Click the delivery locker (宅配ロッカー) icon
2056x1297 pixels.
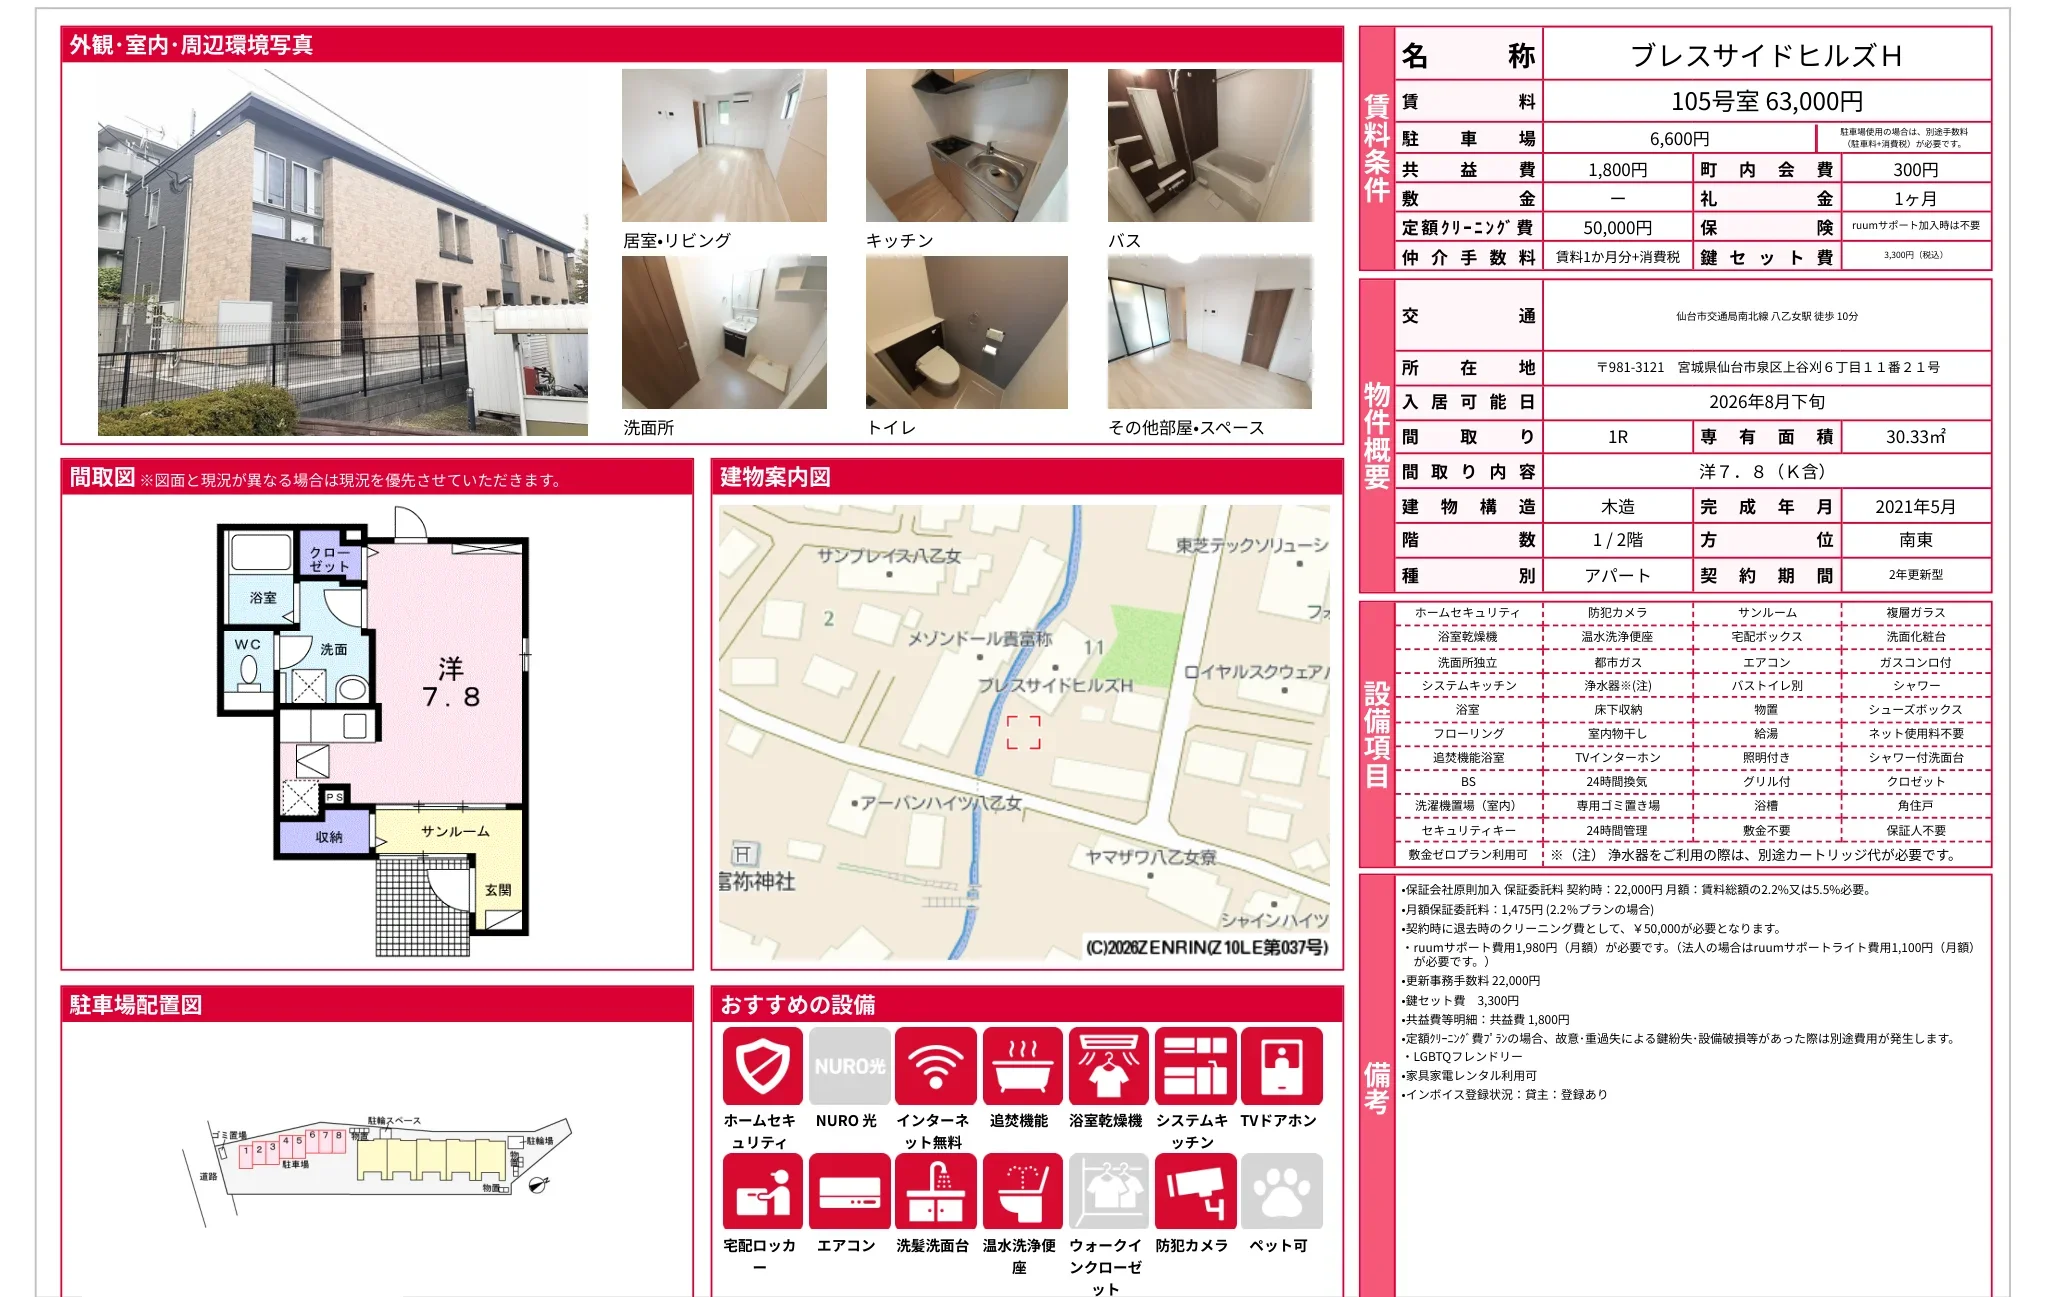763,1191
